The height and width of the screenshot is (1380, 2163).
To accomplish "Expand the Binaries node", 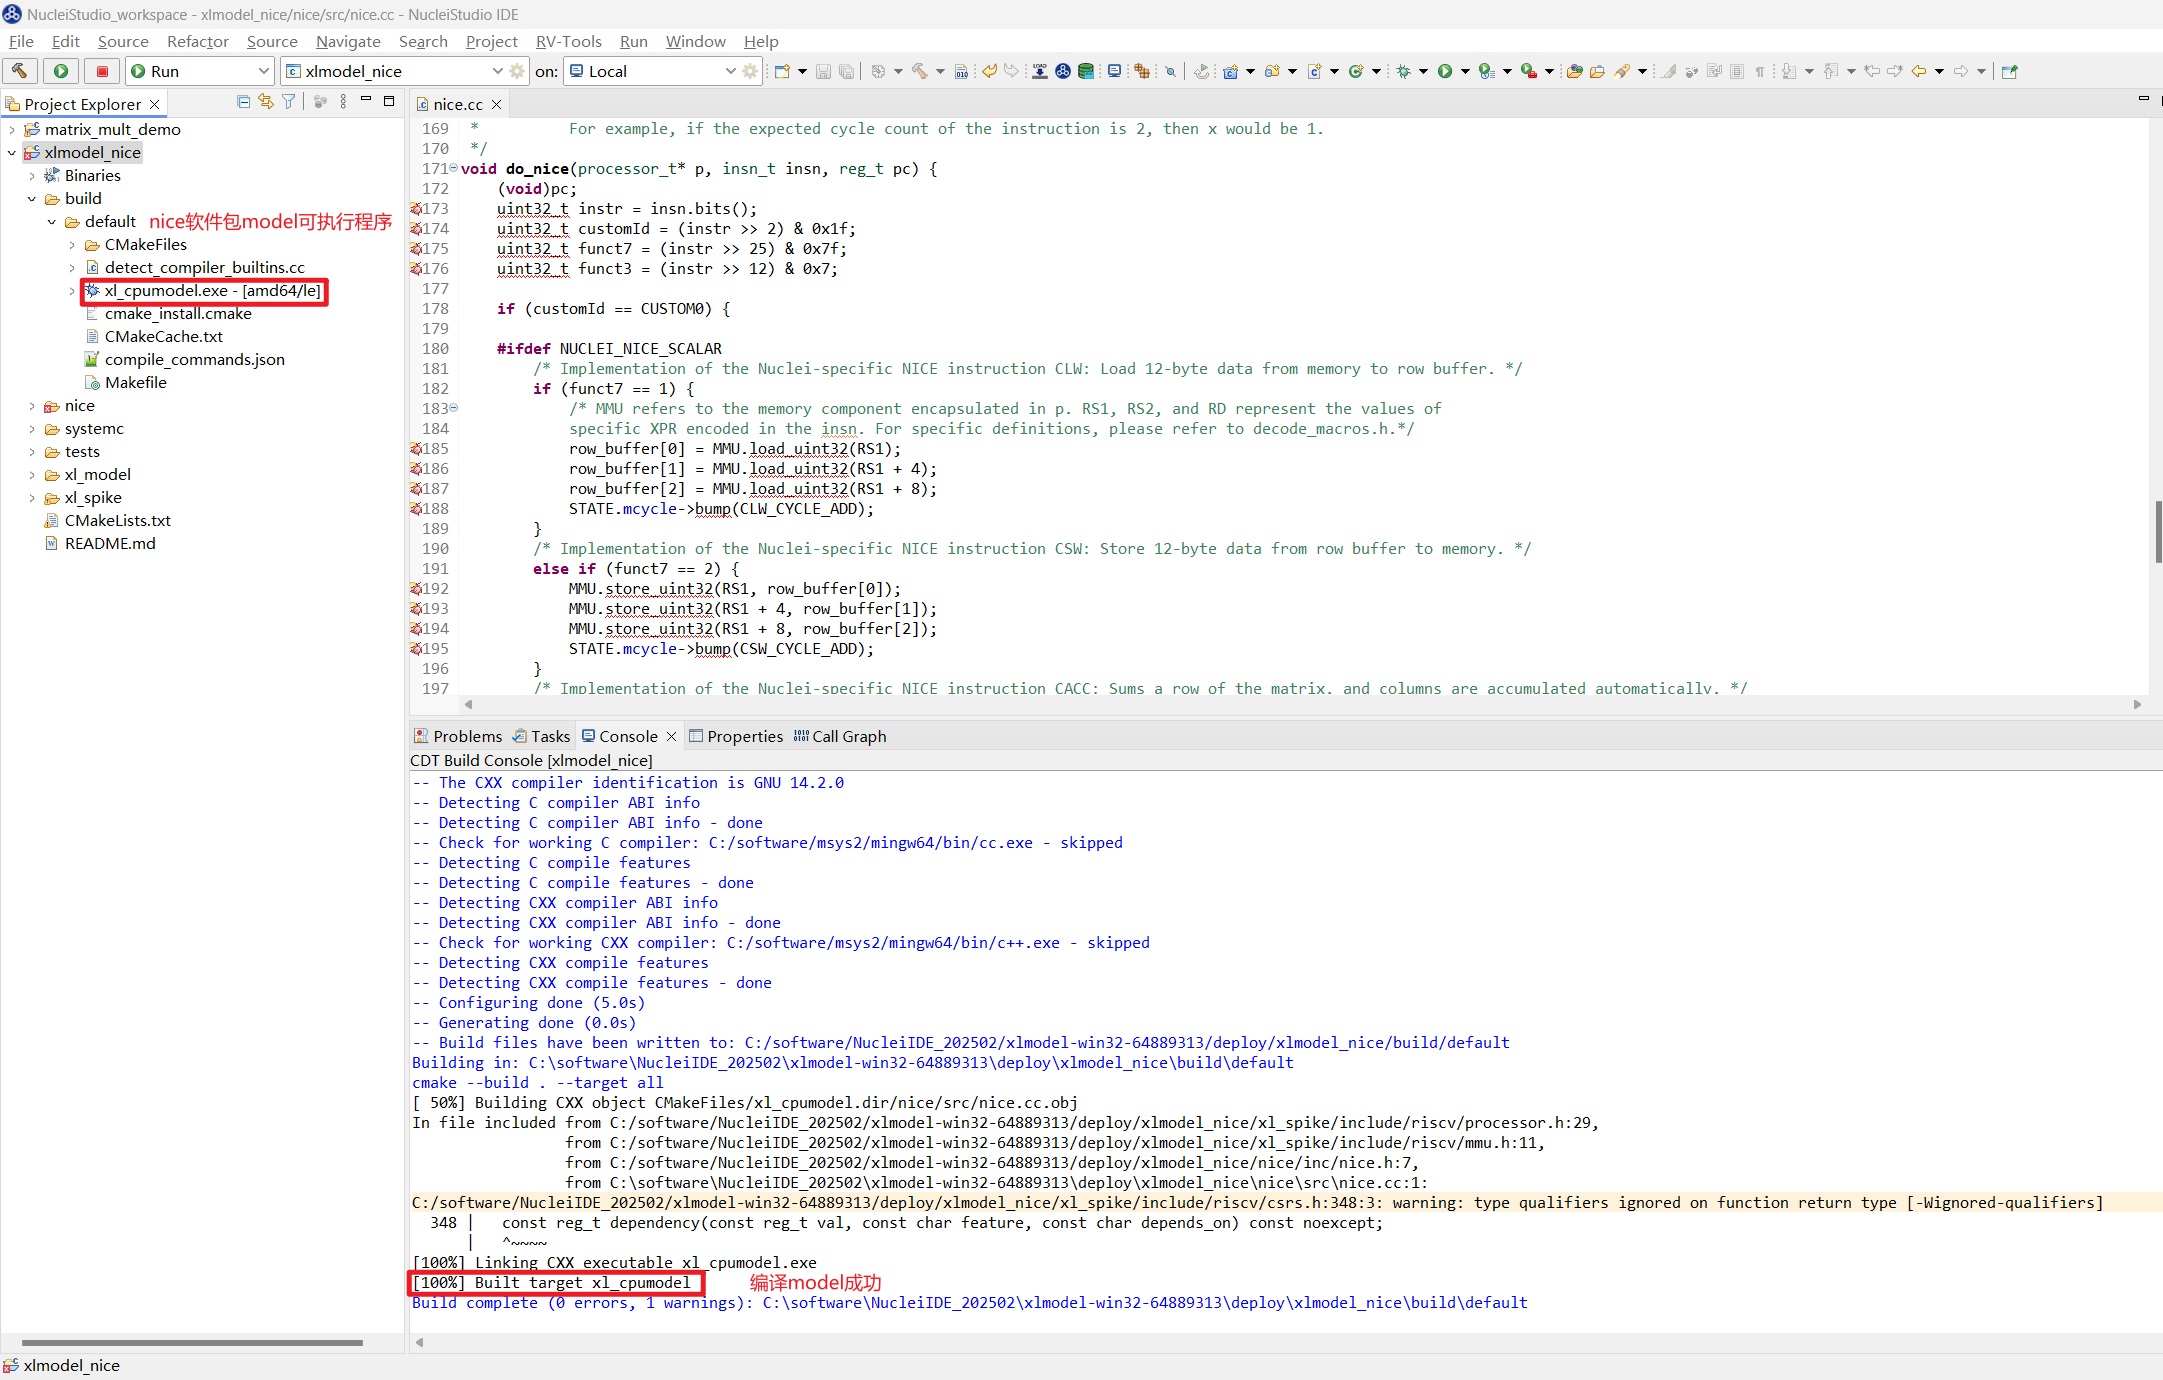I will [32, 176].
